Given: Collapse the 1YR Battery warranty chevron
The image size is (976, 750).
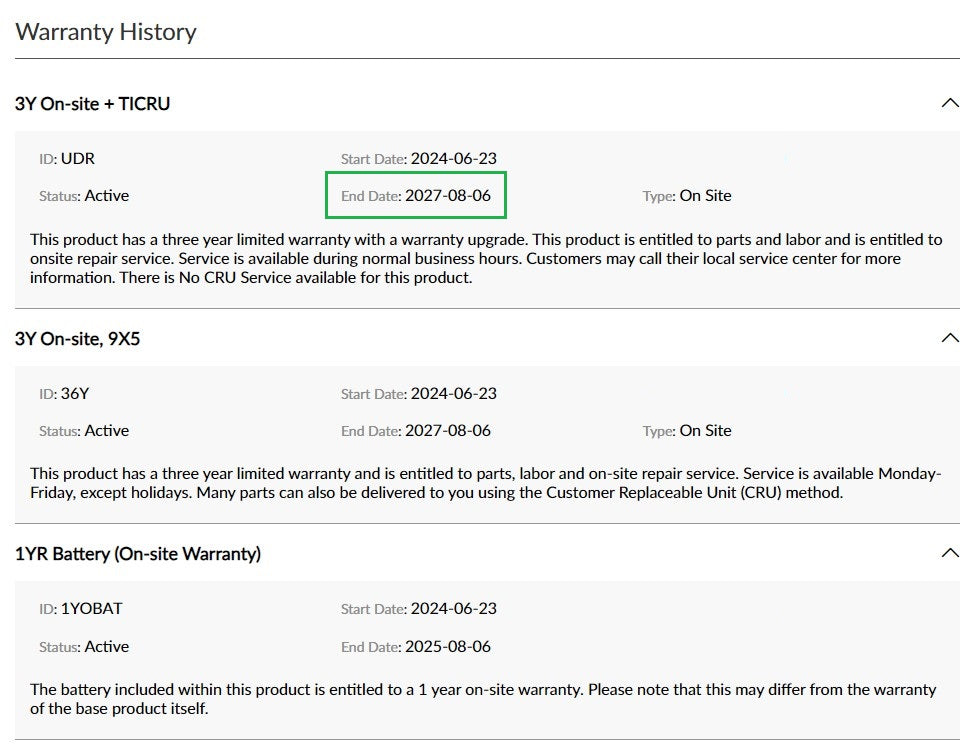Looking at the screenshot, I should pyautogui.click(x=949, y=553).
